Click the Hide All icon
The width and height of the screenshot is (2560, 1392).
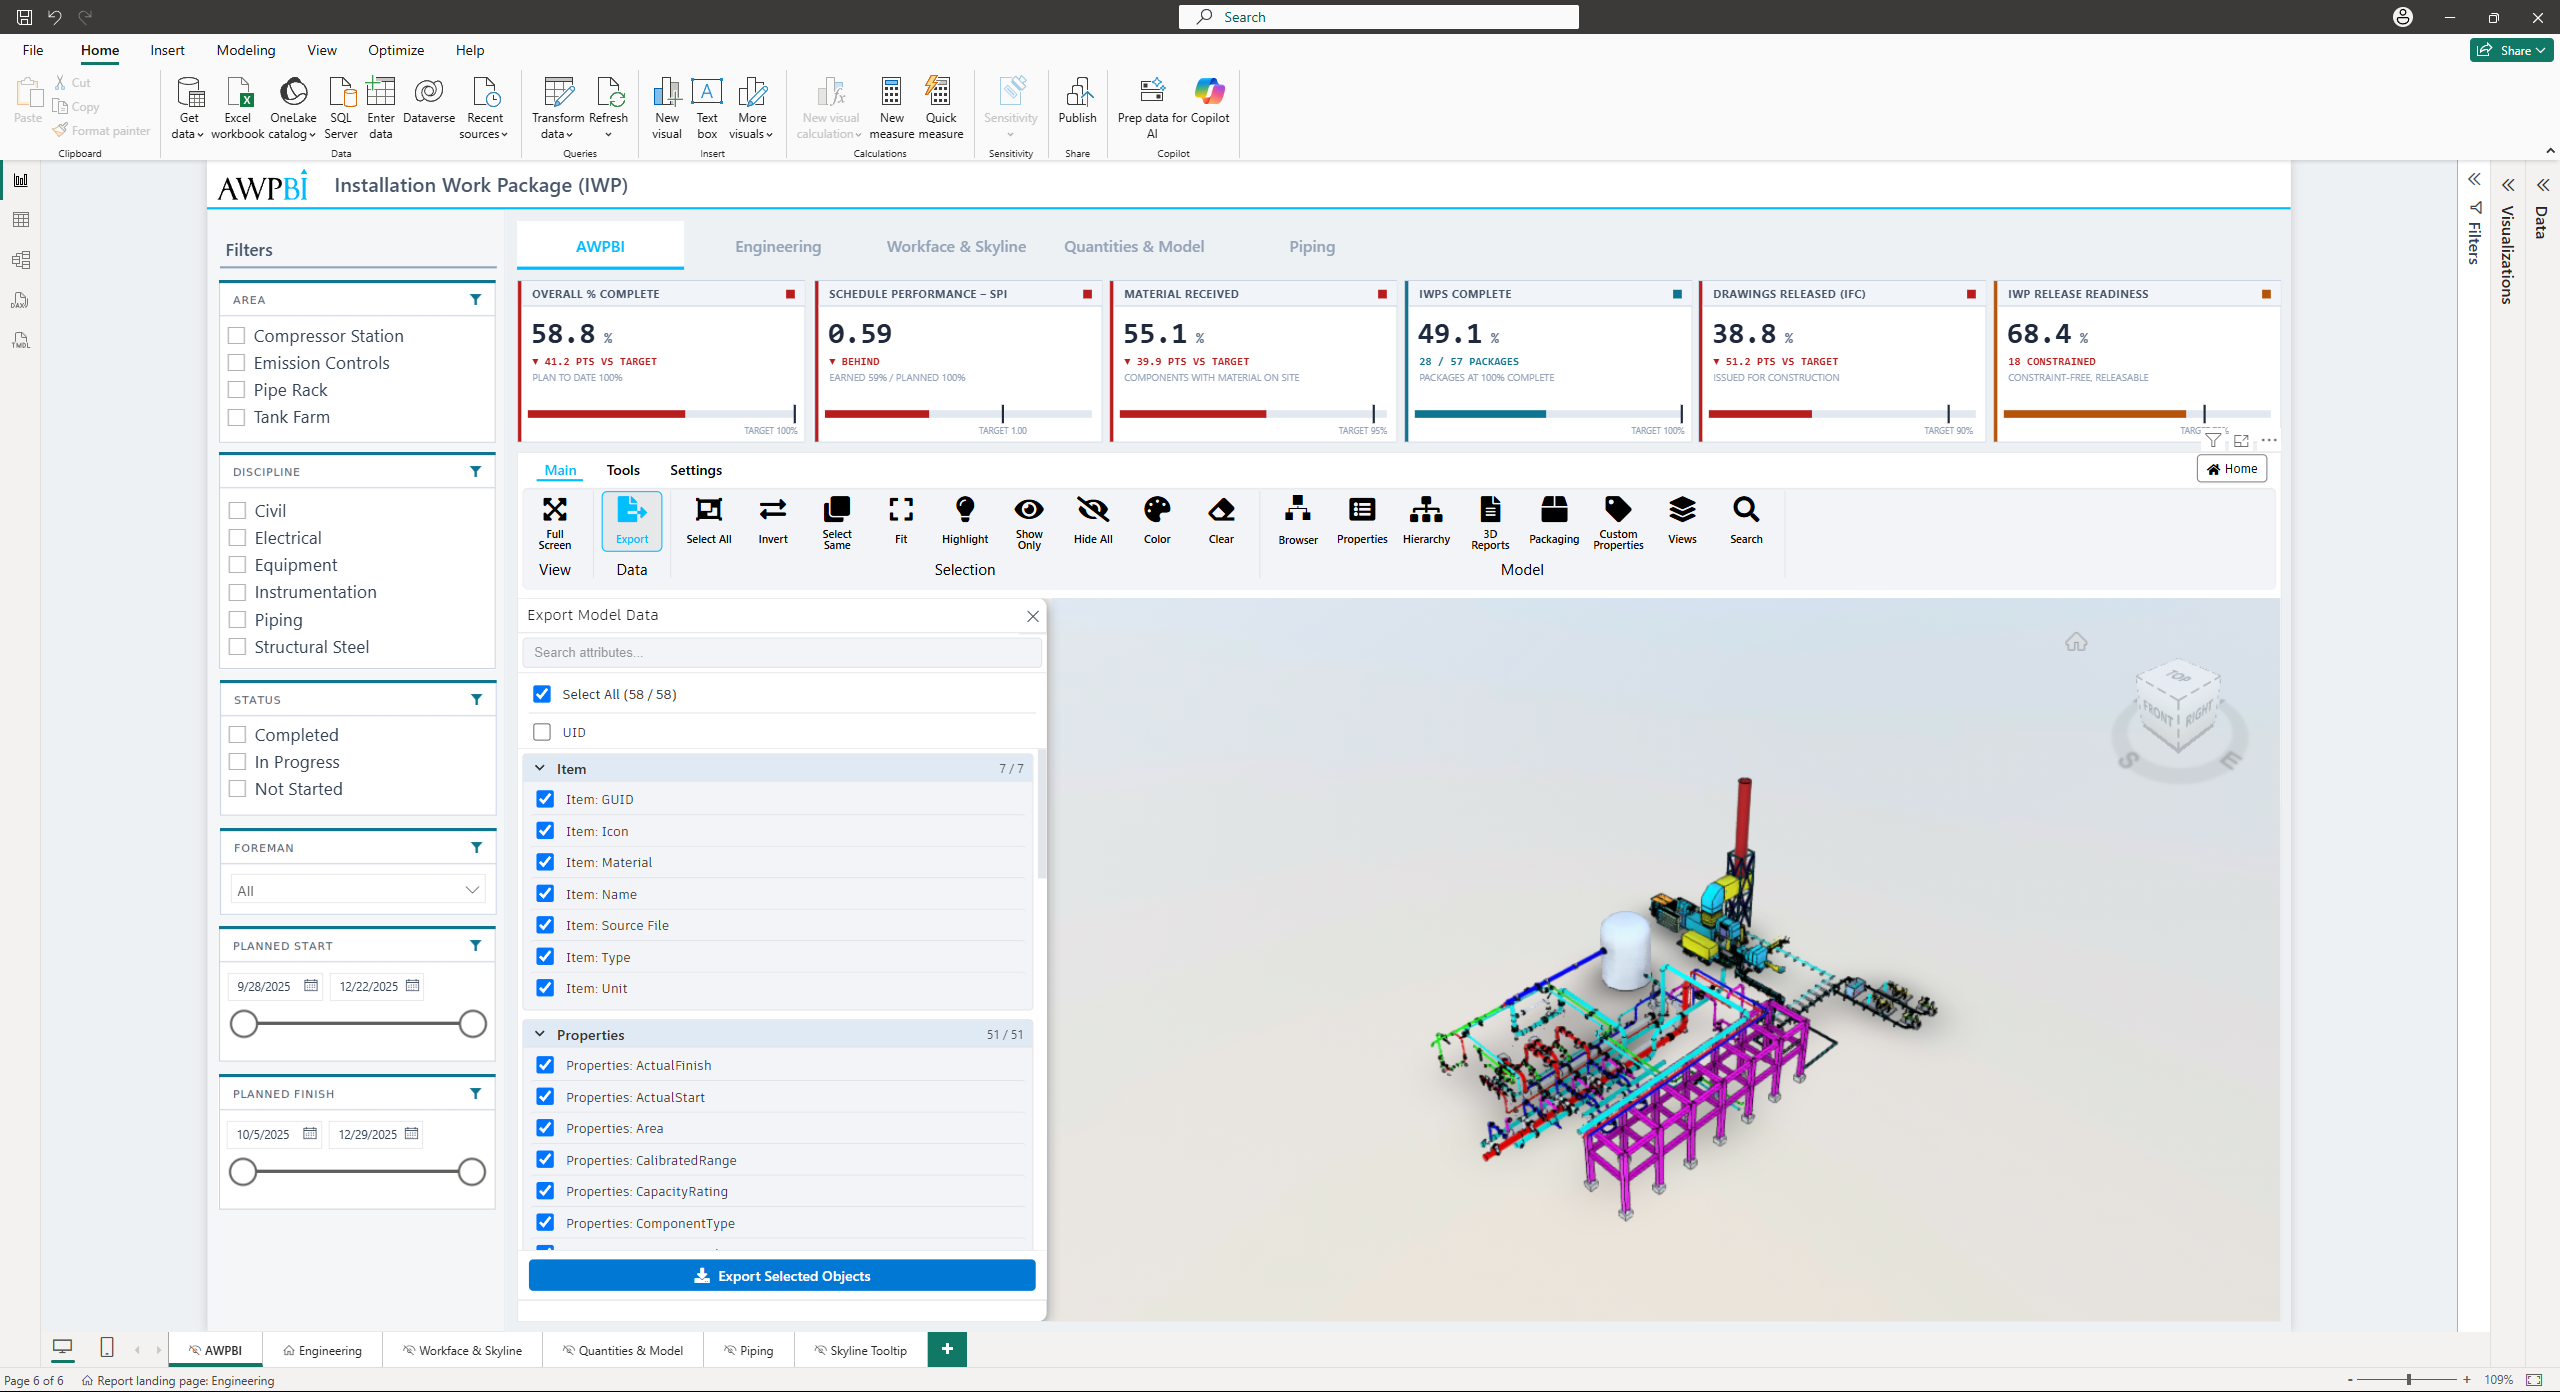(1093, 522)
